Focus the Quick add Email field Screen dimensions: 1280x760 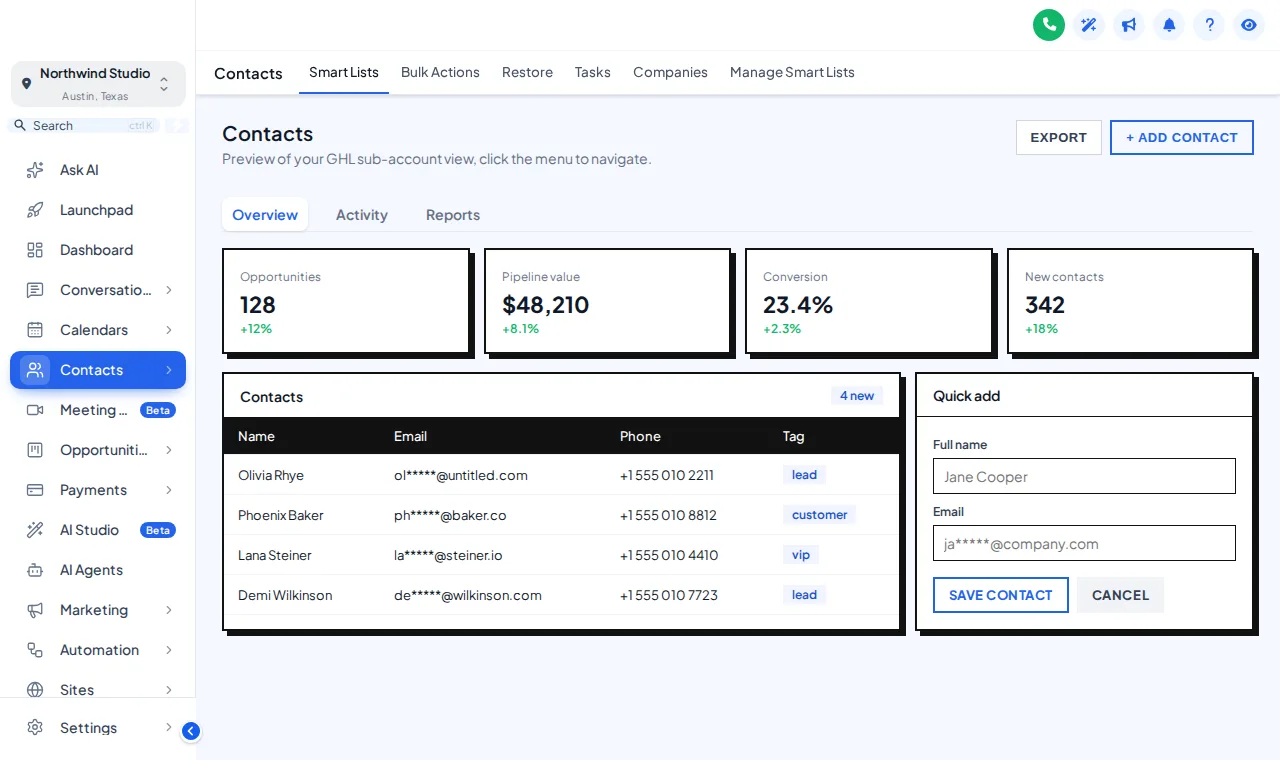coord(1084,543)
